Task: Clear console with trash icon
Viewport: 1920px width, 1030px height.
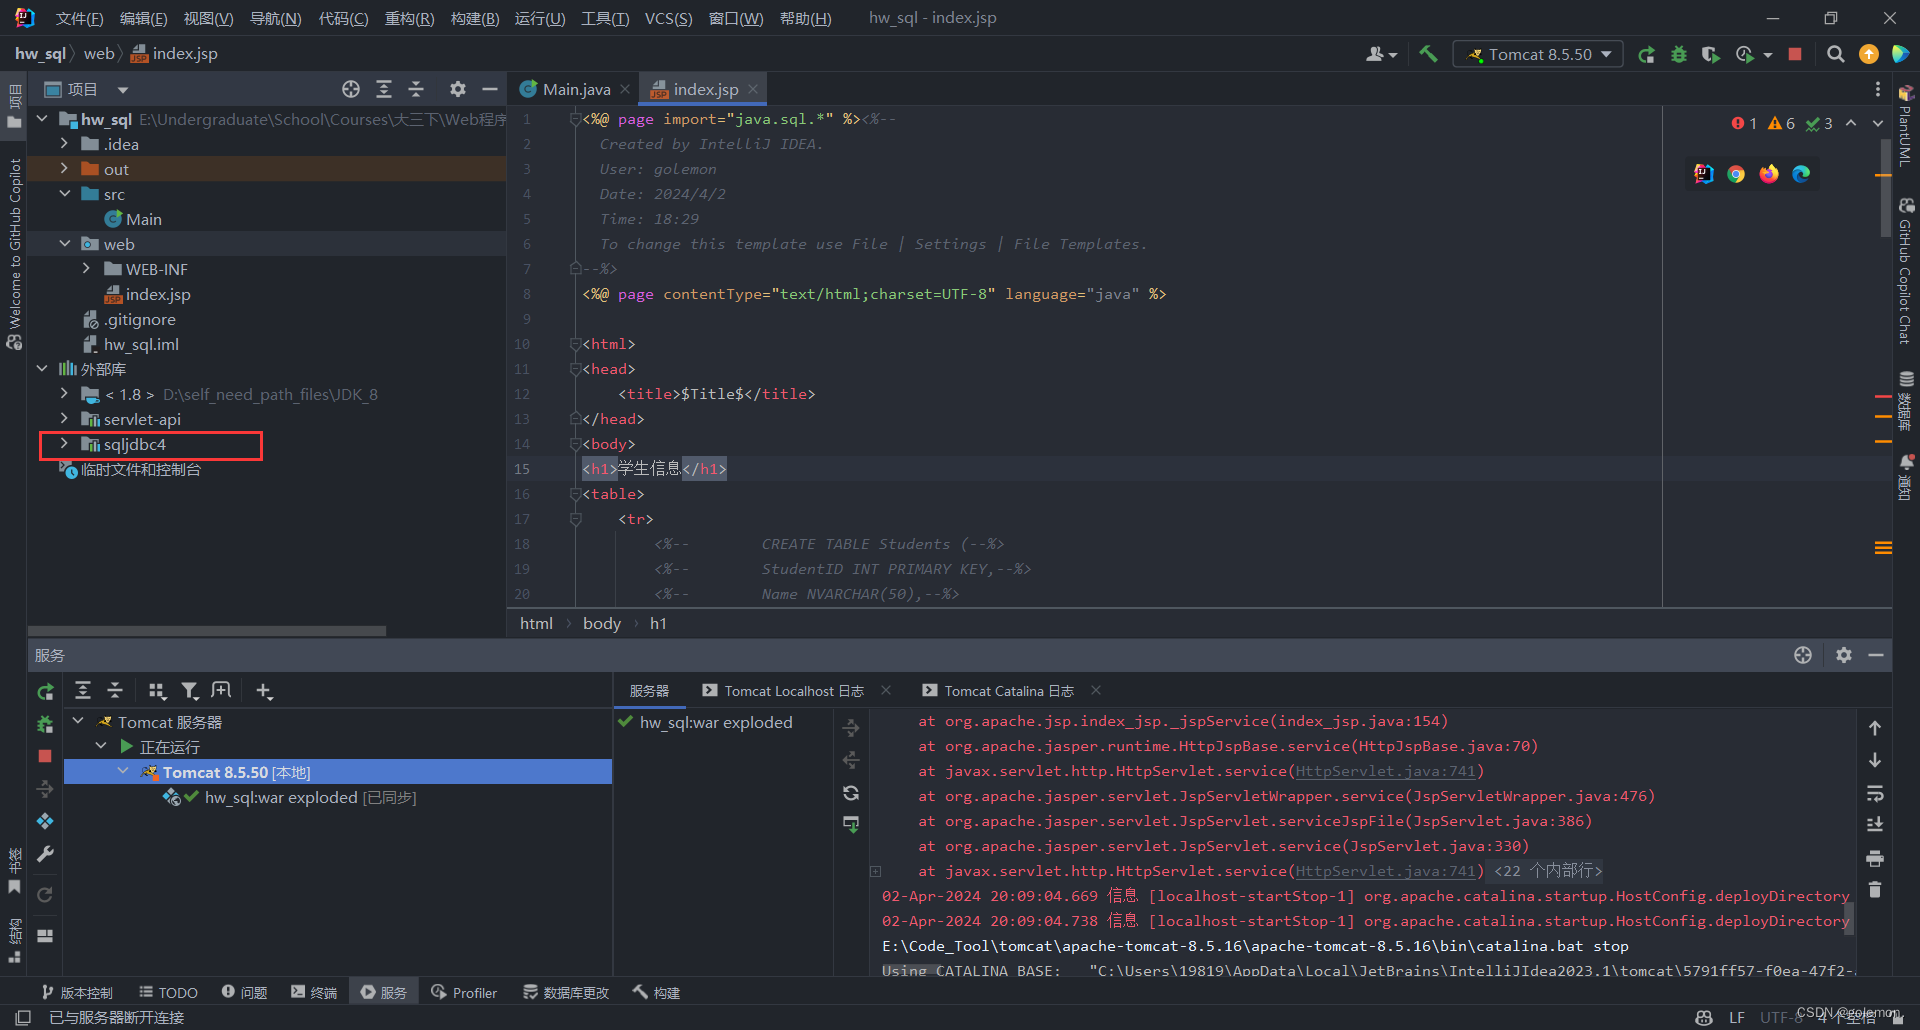Action: [1875, 890]
